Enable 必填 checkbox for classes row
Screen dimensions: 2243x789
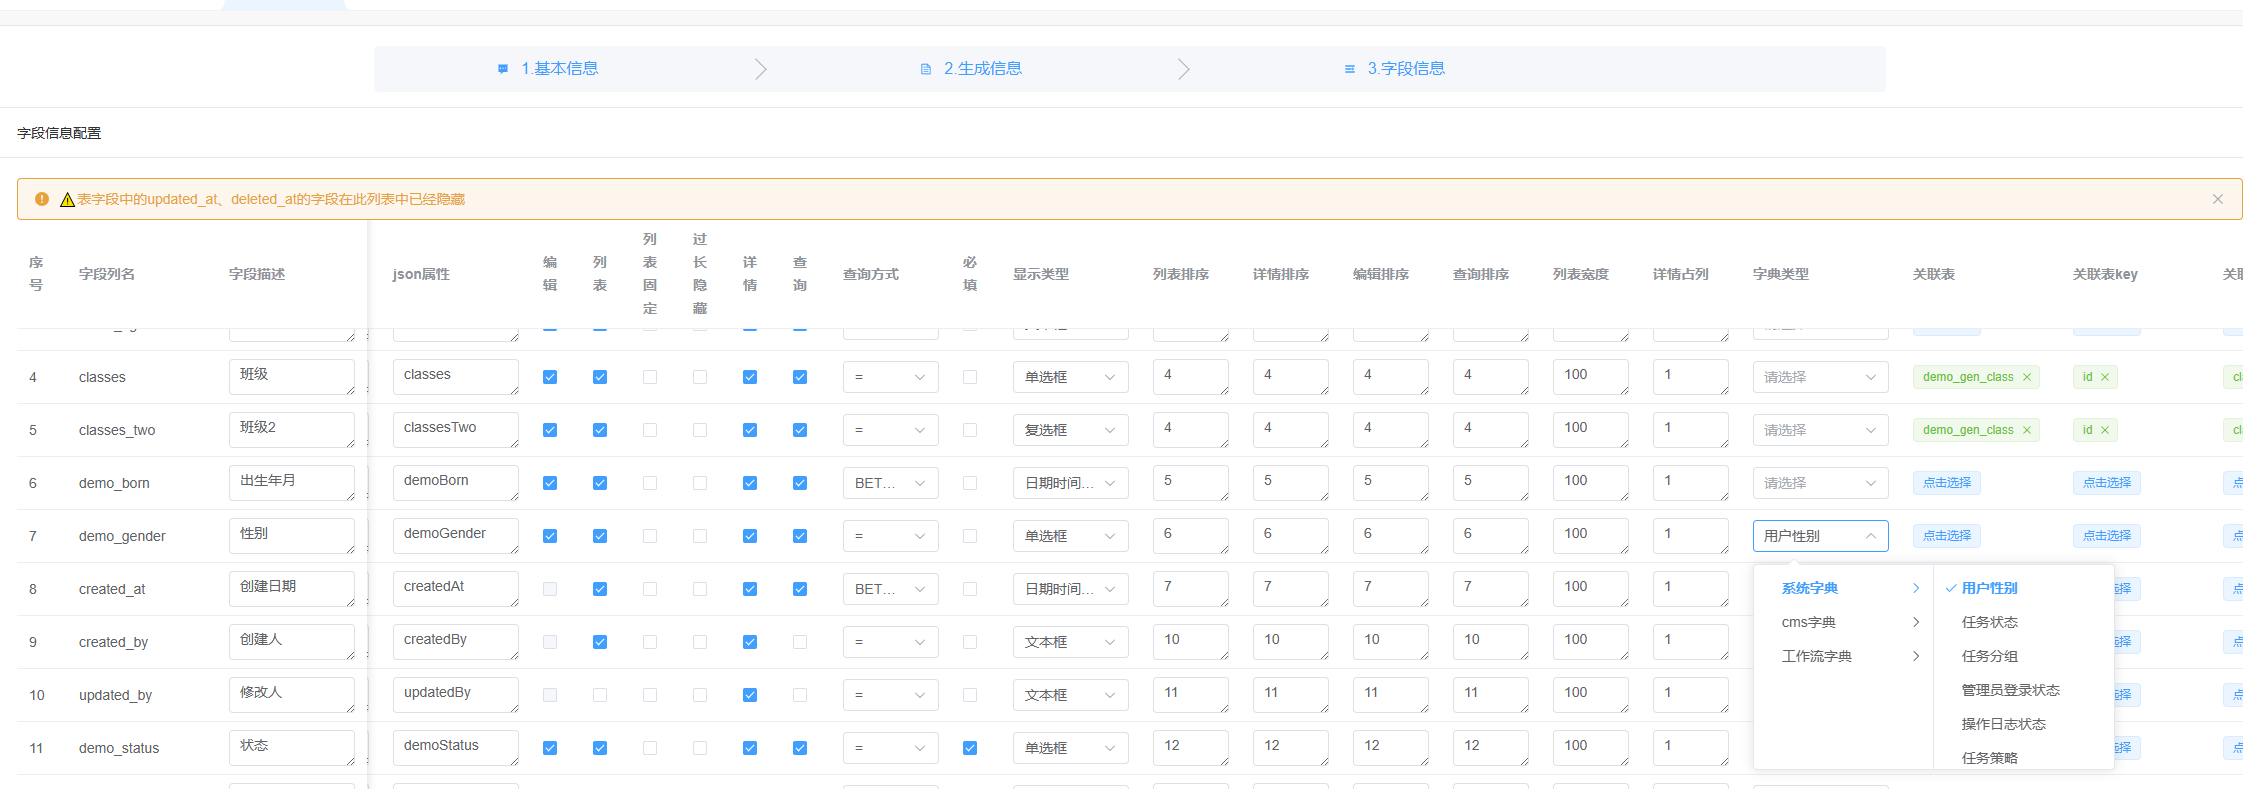pos(970,377)
